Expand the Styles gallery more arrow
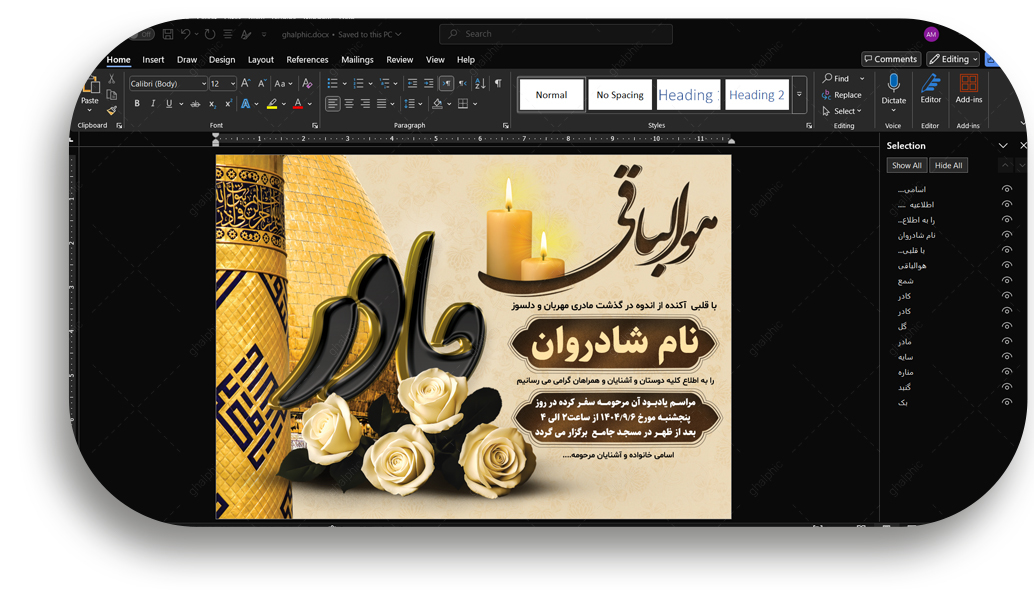The image size is (1034, 602). [799, 95]
